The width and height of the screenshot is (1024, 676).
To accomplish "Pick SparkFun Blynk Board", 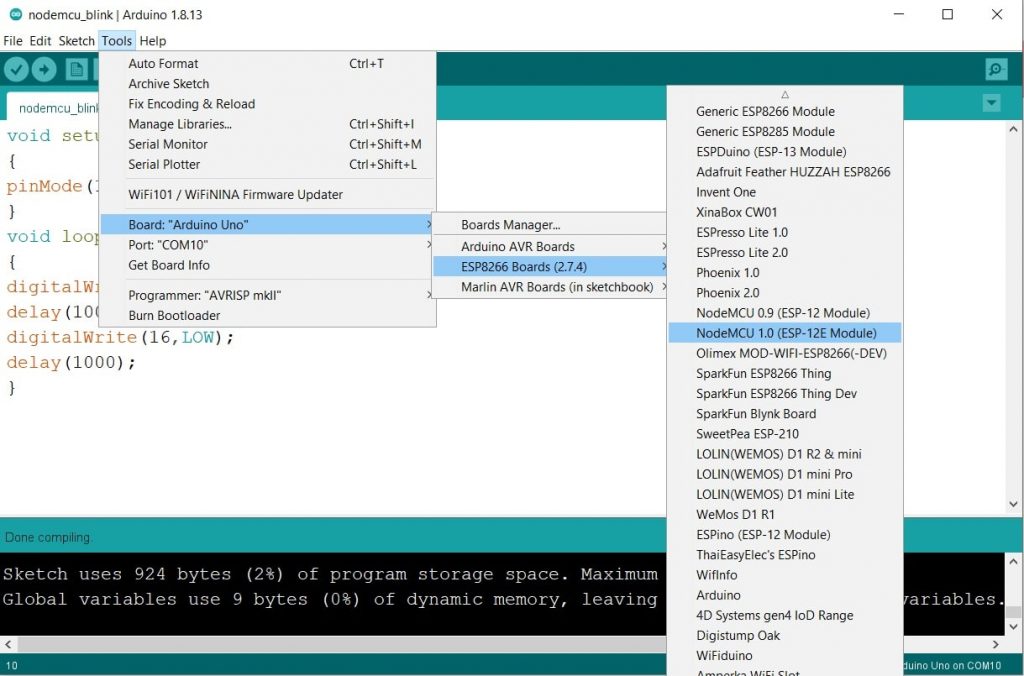I will (785, 414).
